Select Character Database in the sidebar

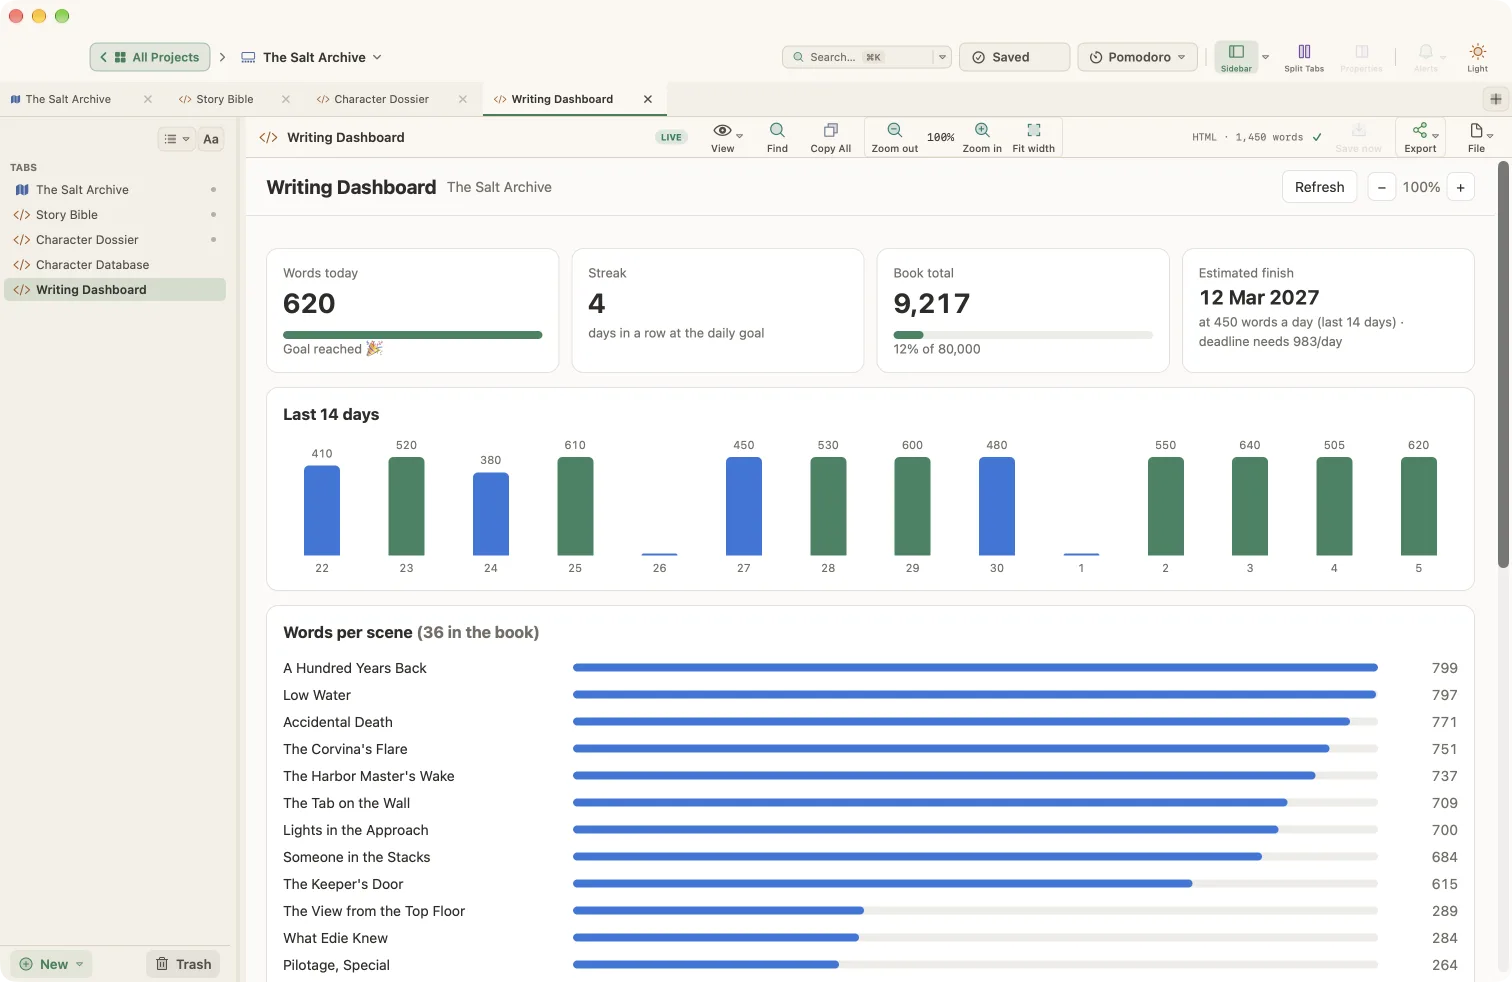coord(115,265)
